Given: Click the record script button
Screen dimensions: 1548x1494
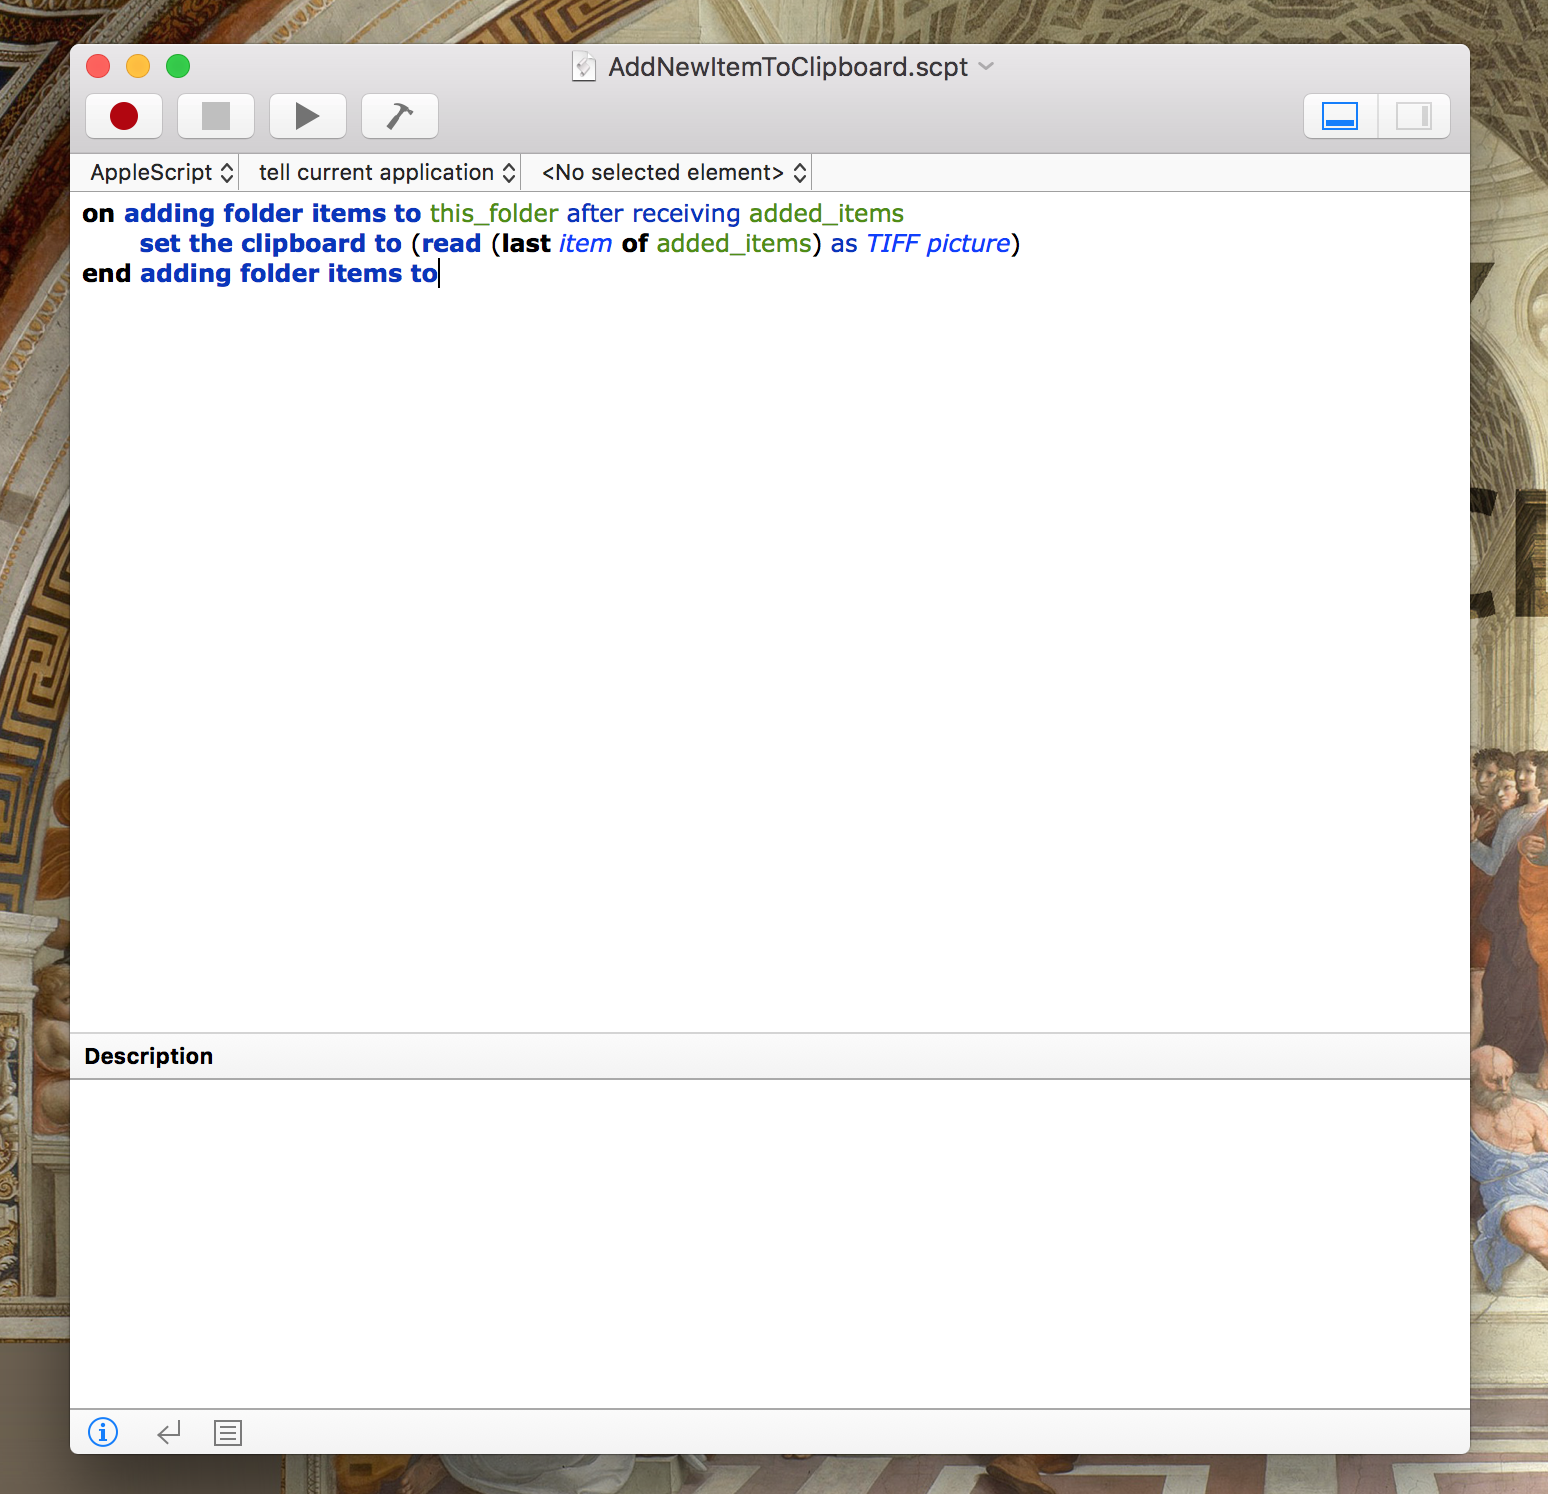Looking at the screenshot, I should tap(124, 115).
